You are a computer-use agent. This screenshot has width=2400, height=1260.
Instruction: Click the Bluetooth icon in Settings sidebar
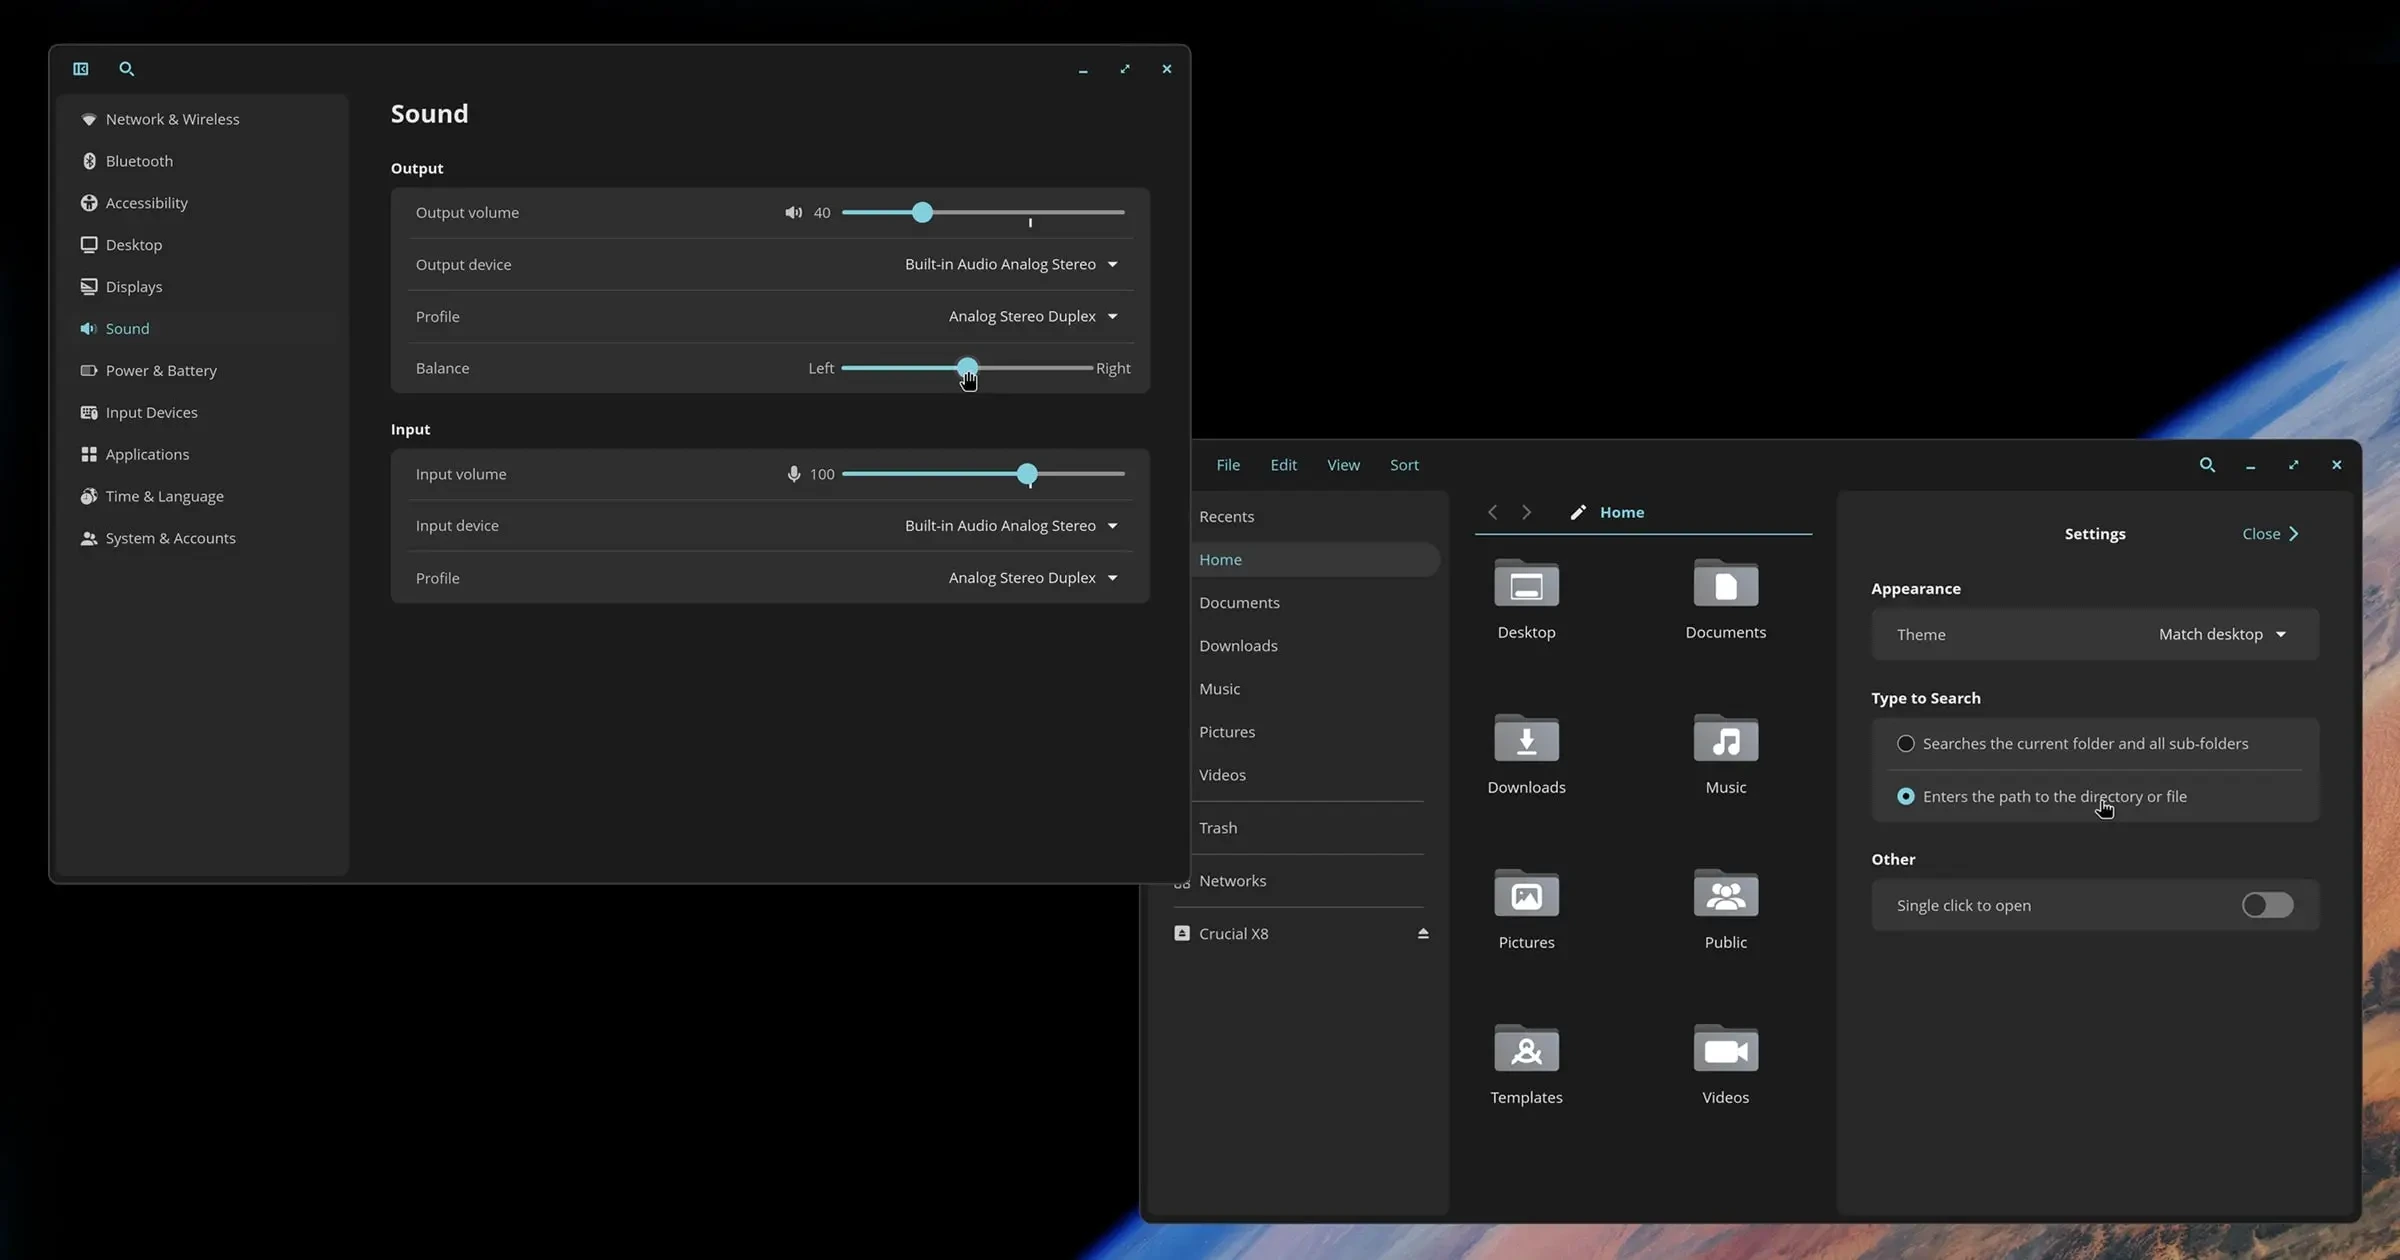89,161
